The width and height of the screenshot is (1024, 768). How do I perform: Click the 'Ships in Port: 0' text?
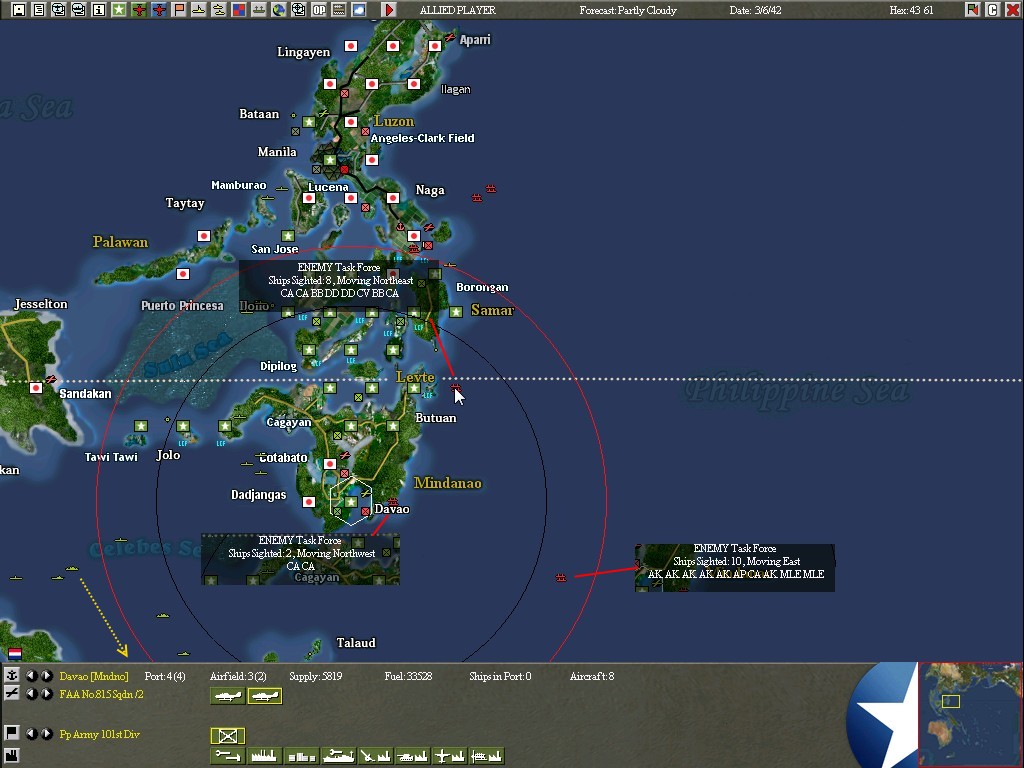pyautogui.click(x=500, y=677)
